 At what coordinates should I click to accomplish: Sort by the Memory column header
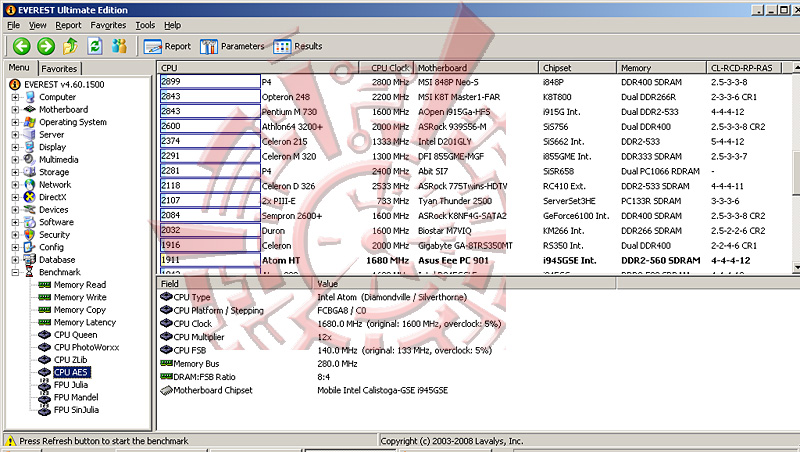[662, 68]
